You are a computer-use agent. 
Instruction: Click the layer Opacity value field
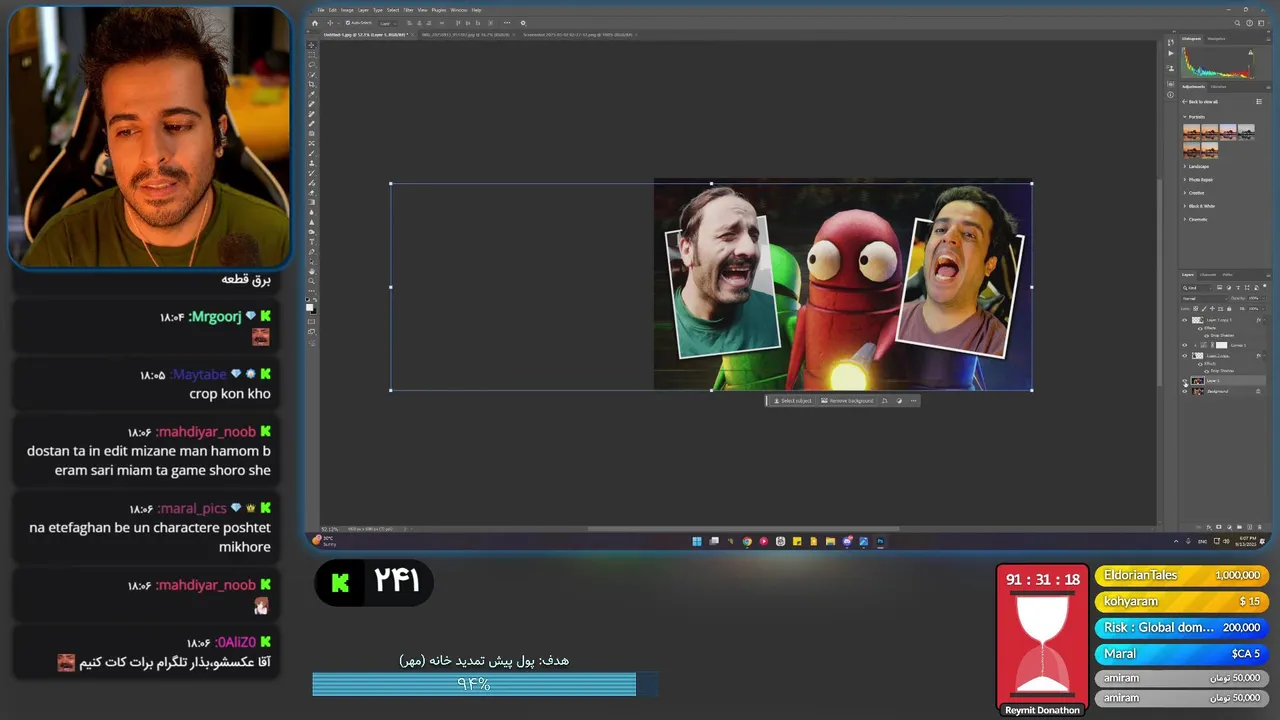pos(1253,298)
